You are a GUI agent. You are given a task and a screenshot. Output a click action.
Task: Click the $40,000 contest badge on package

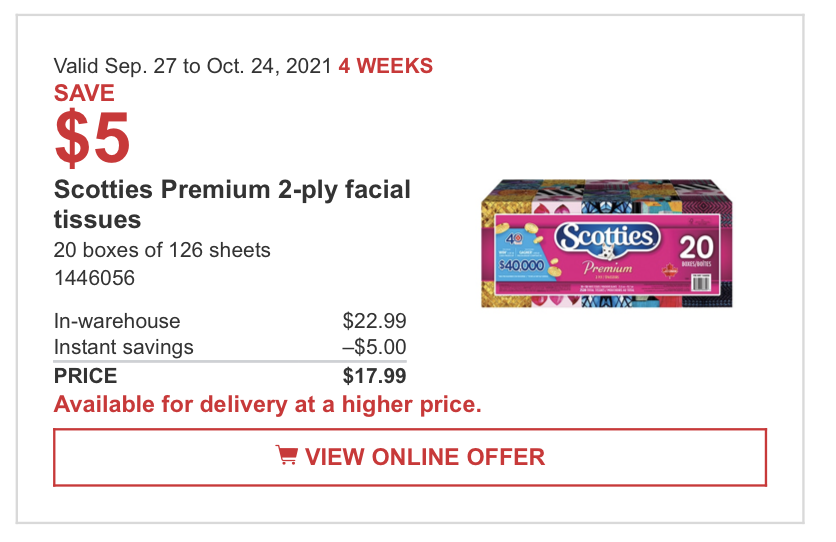pos(521,265)
